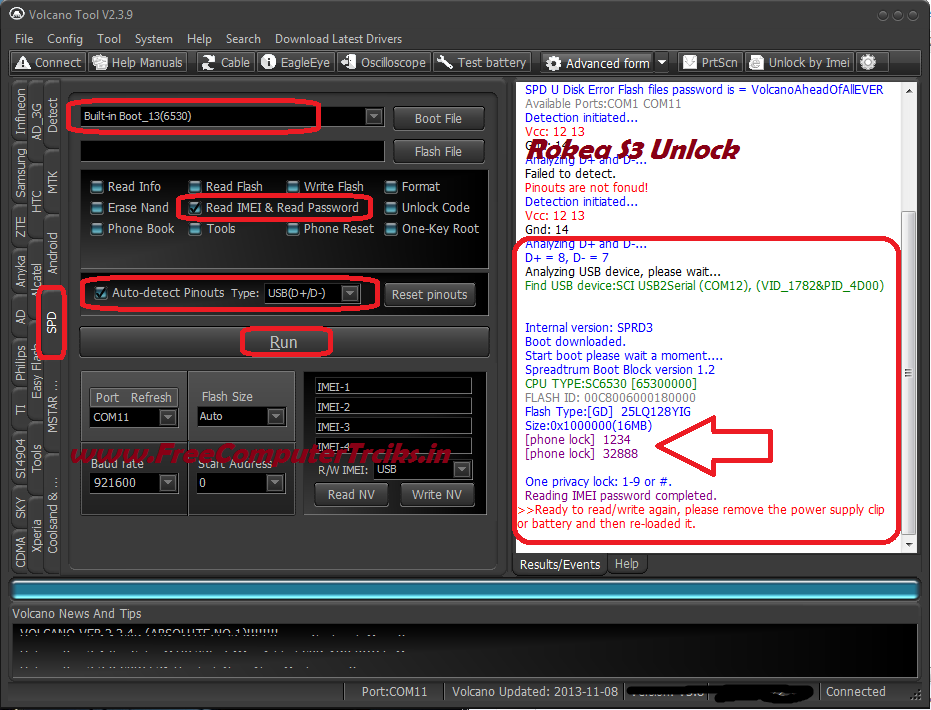
Task: Click the Write NV button
Action: pyautogui.click(x=436, y=495)
